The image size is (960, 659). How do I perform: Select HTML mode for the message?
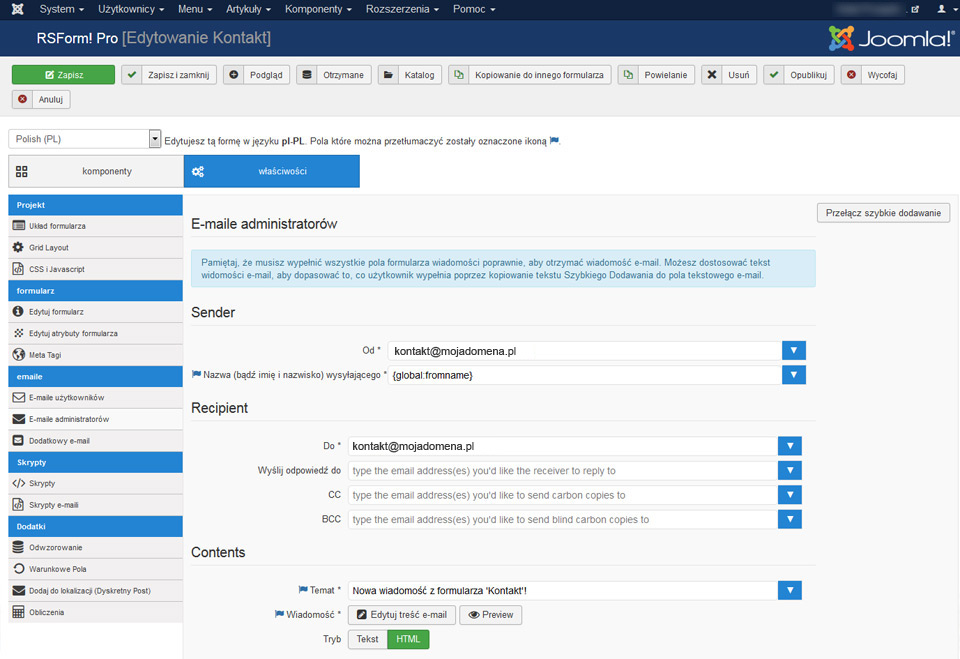(408, 639)
